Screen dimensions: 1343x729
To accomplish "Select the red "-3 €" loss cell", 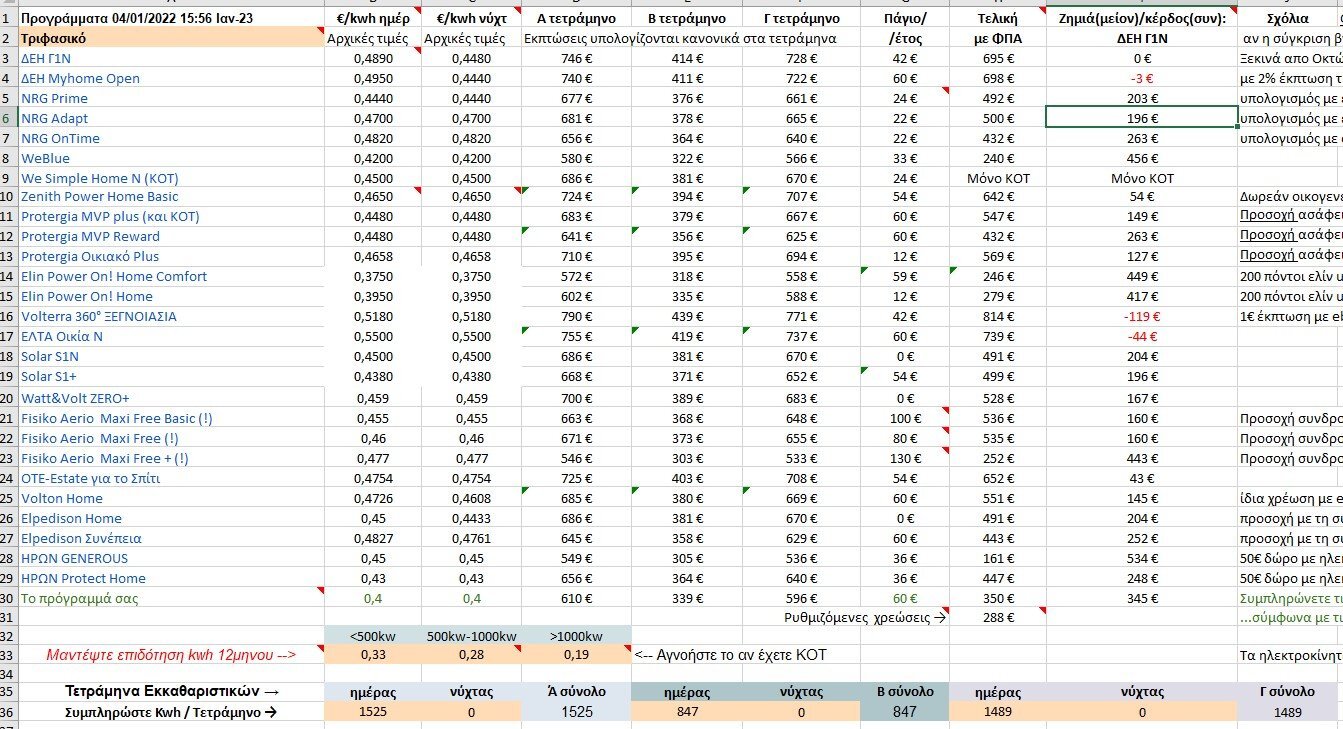I will tap(1142, 78).
